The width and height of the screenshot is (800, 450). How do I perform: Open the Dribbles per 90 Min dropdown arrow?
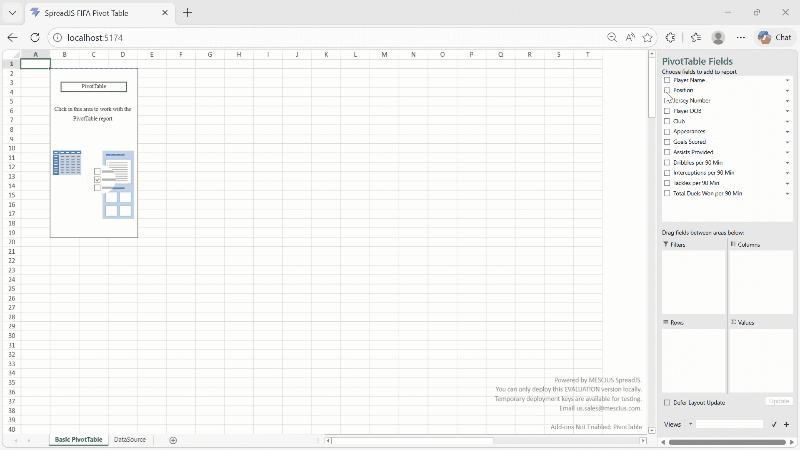coord(787,163)
